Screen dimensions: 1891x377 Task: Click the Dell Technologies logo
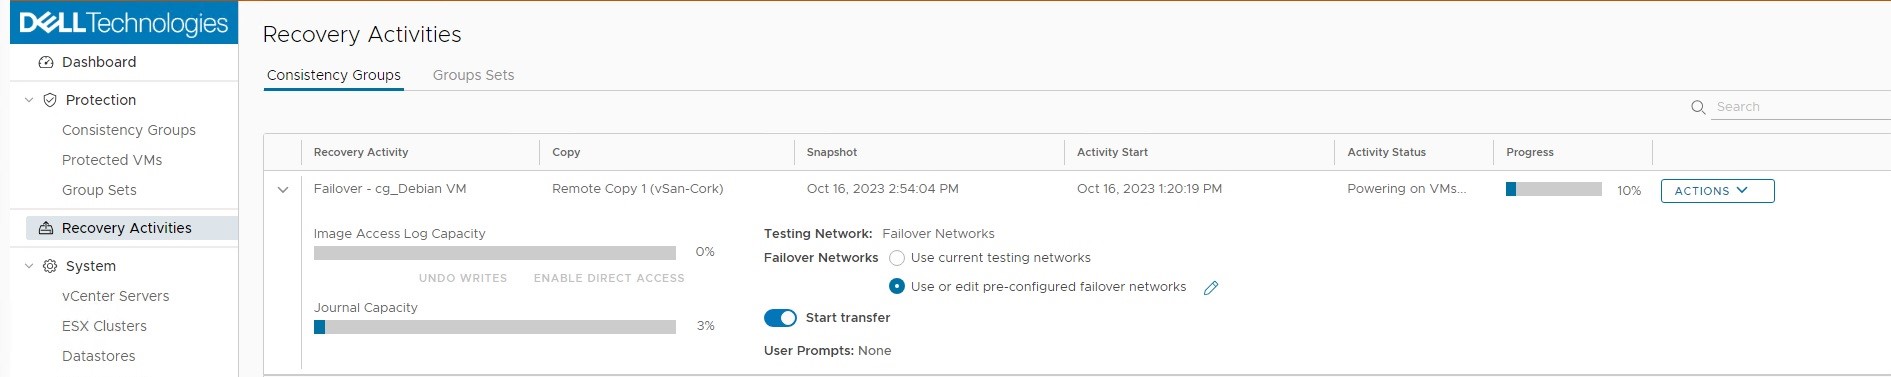124,23
